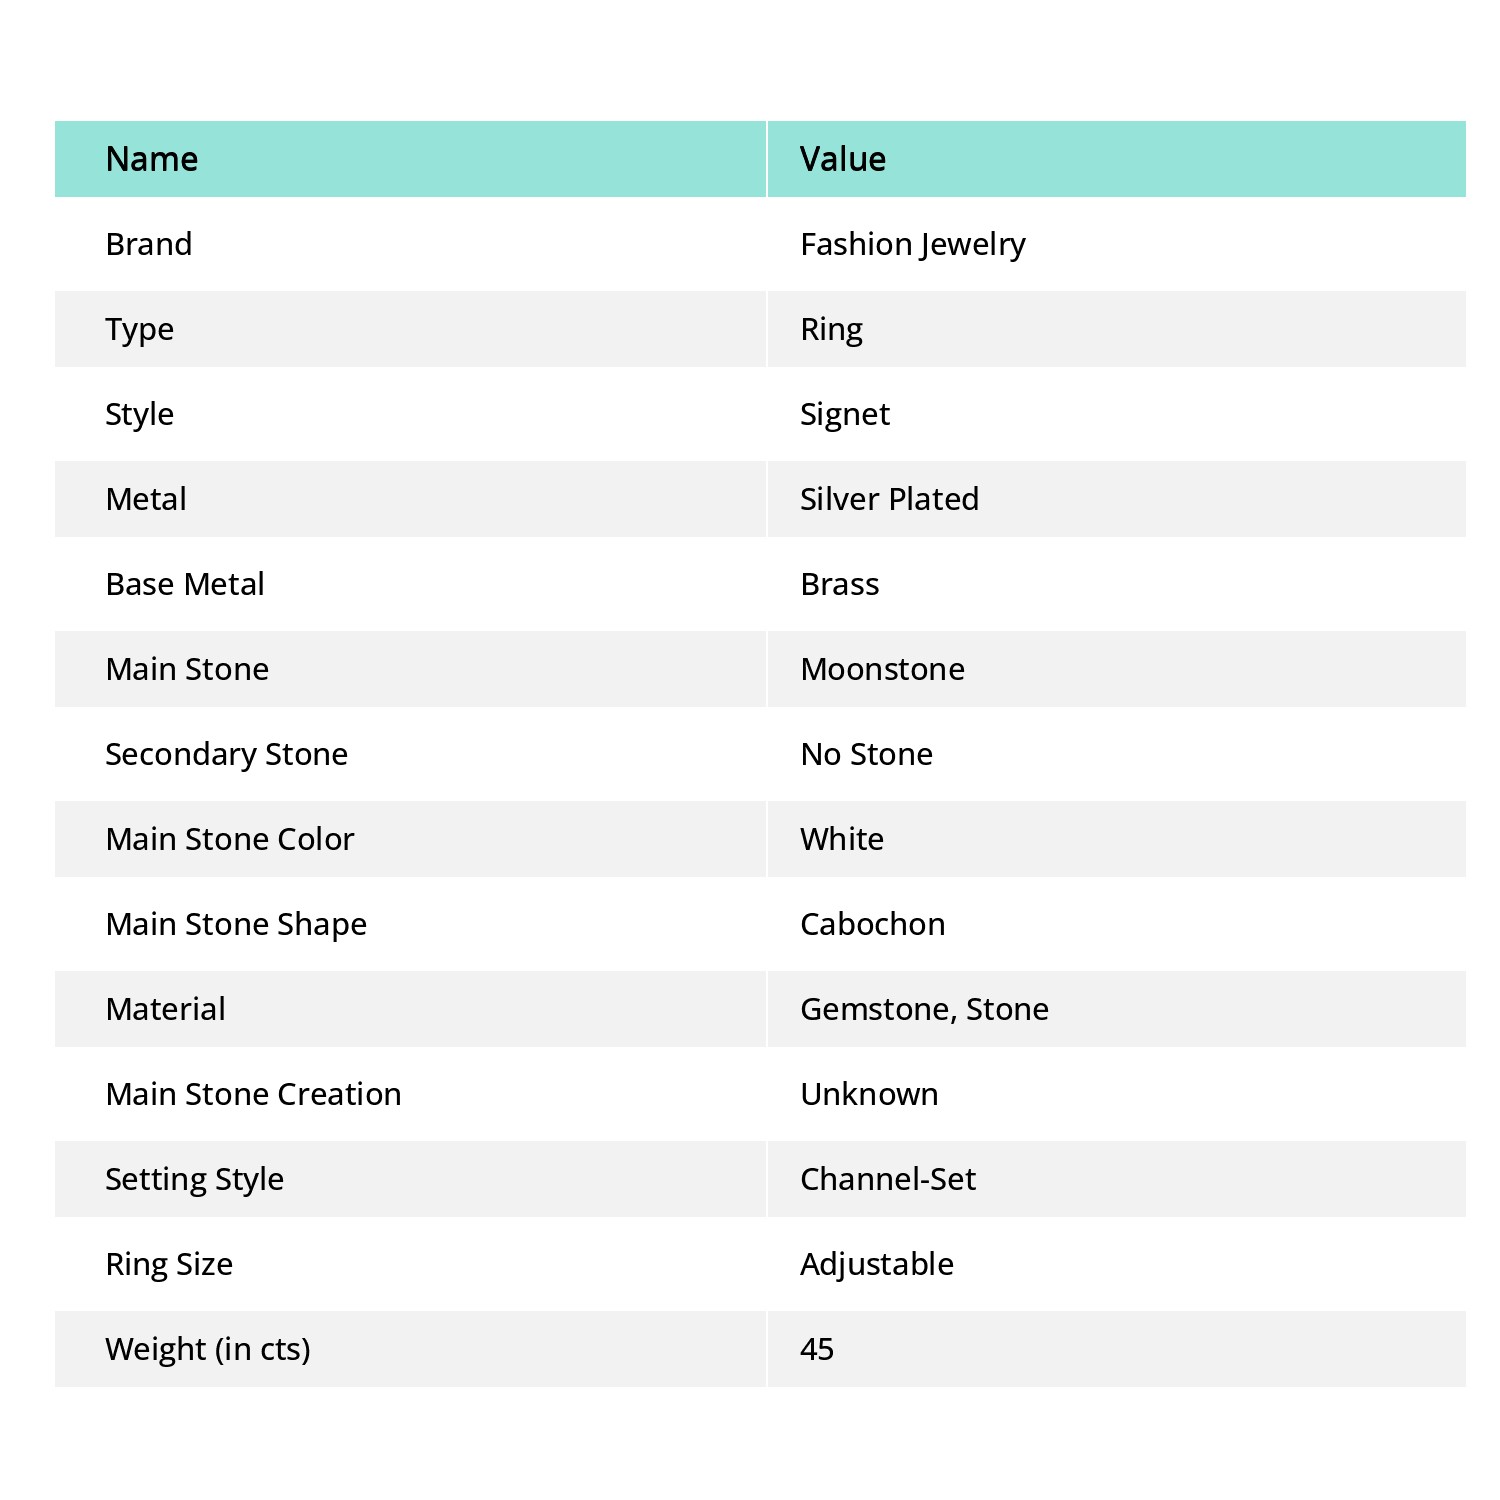
Task: Select the Adjustable ring size value
Action: 877,1264
